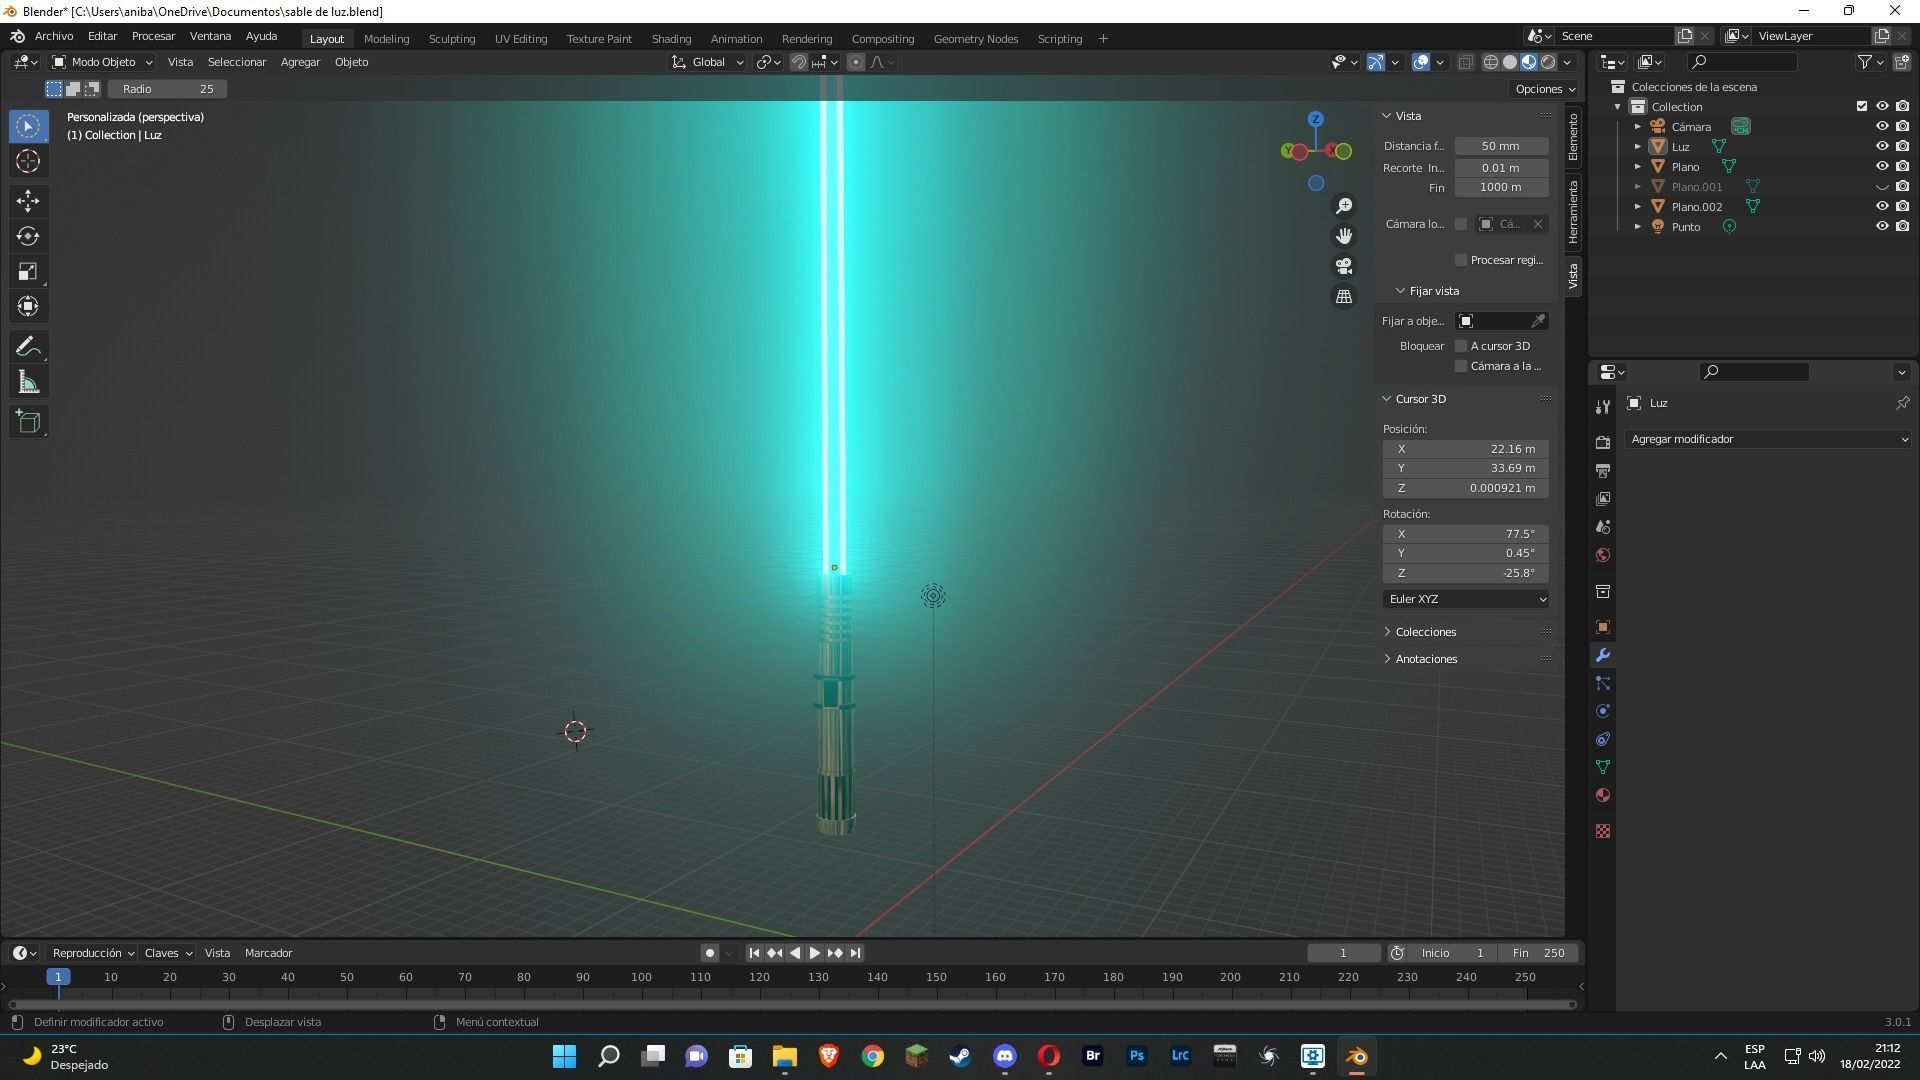The width and height of the screenshot is (1920, 1080).
Task: Click Cursor 3D Rotación X 77.5° field
Action: pyautogui.click(x=1466, y=534)
